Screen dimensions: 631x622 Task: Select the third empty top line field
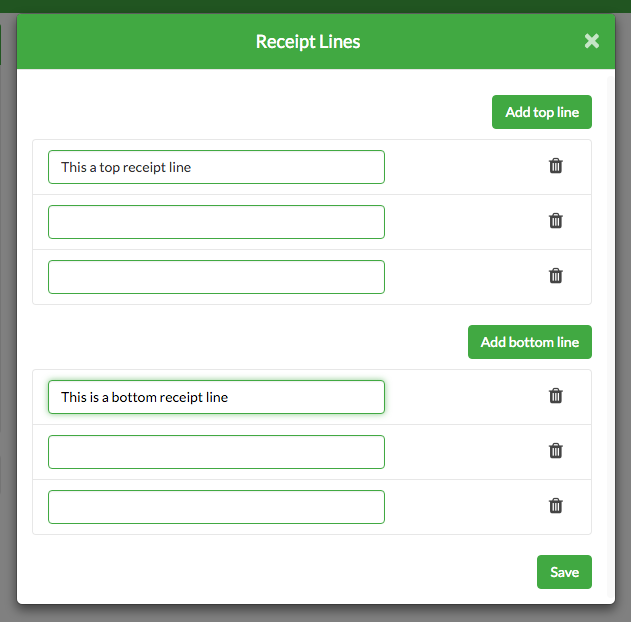tap(217, 277)
